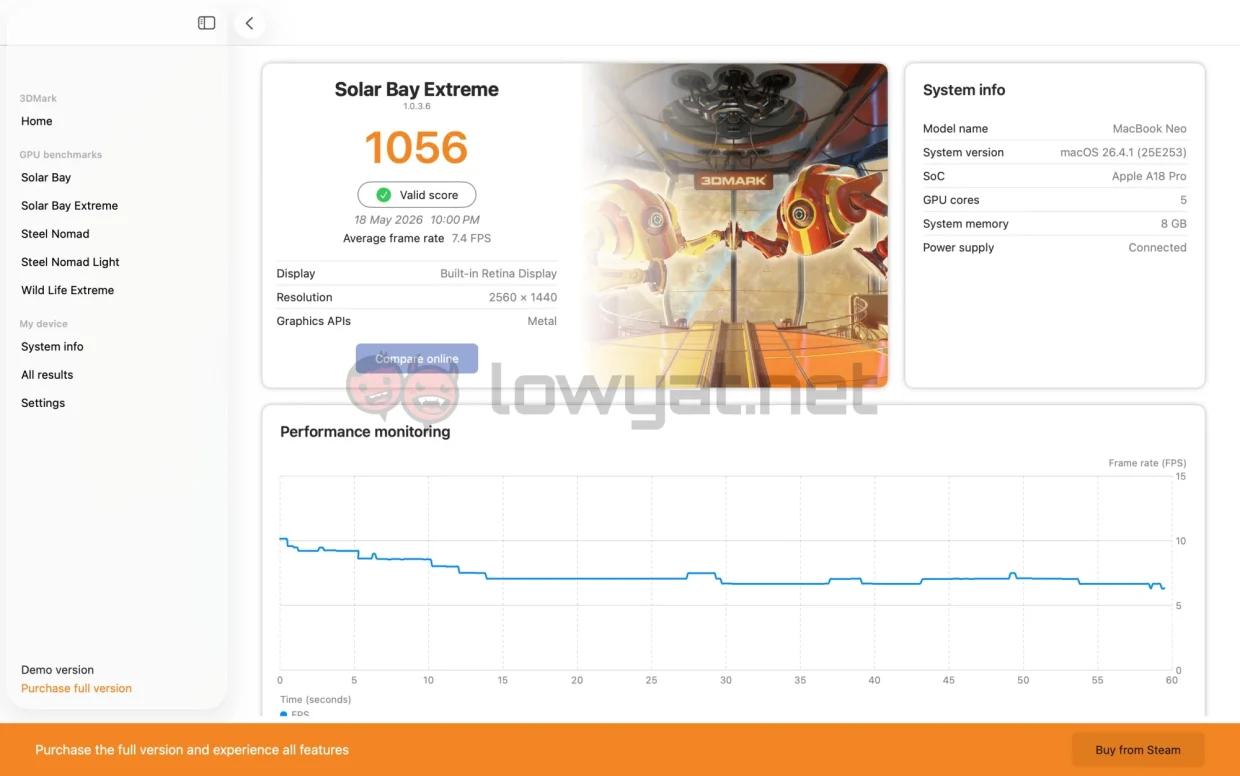
Task: Open Settings in the sidebar
Action: pyautogui.click(x=43, y=403)
